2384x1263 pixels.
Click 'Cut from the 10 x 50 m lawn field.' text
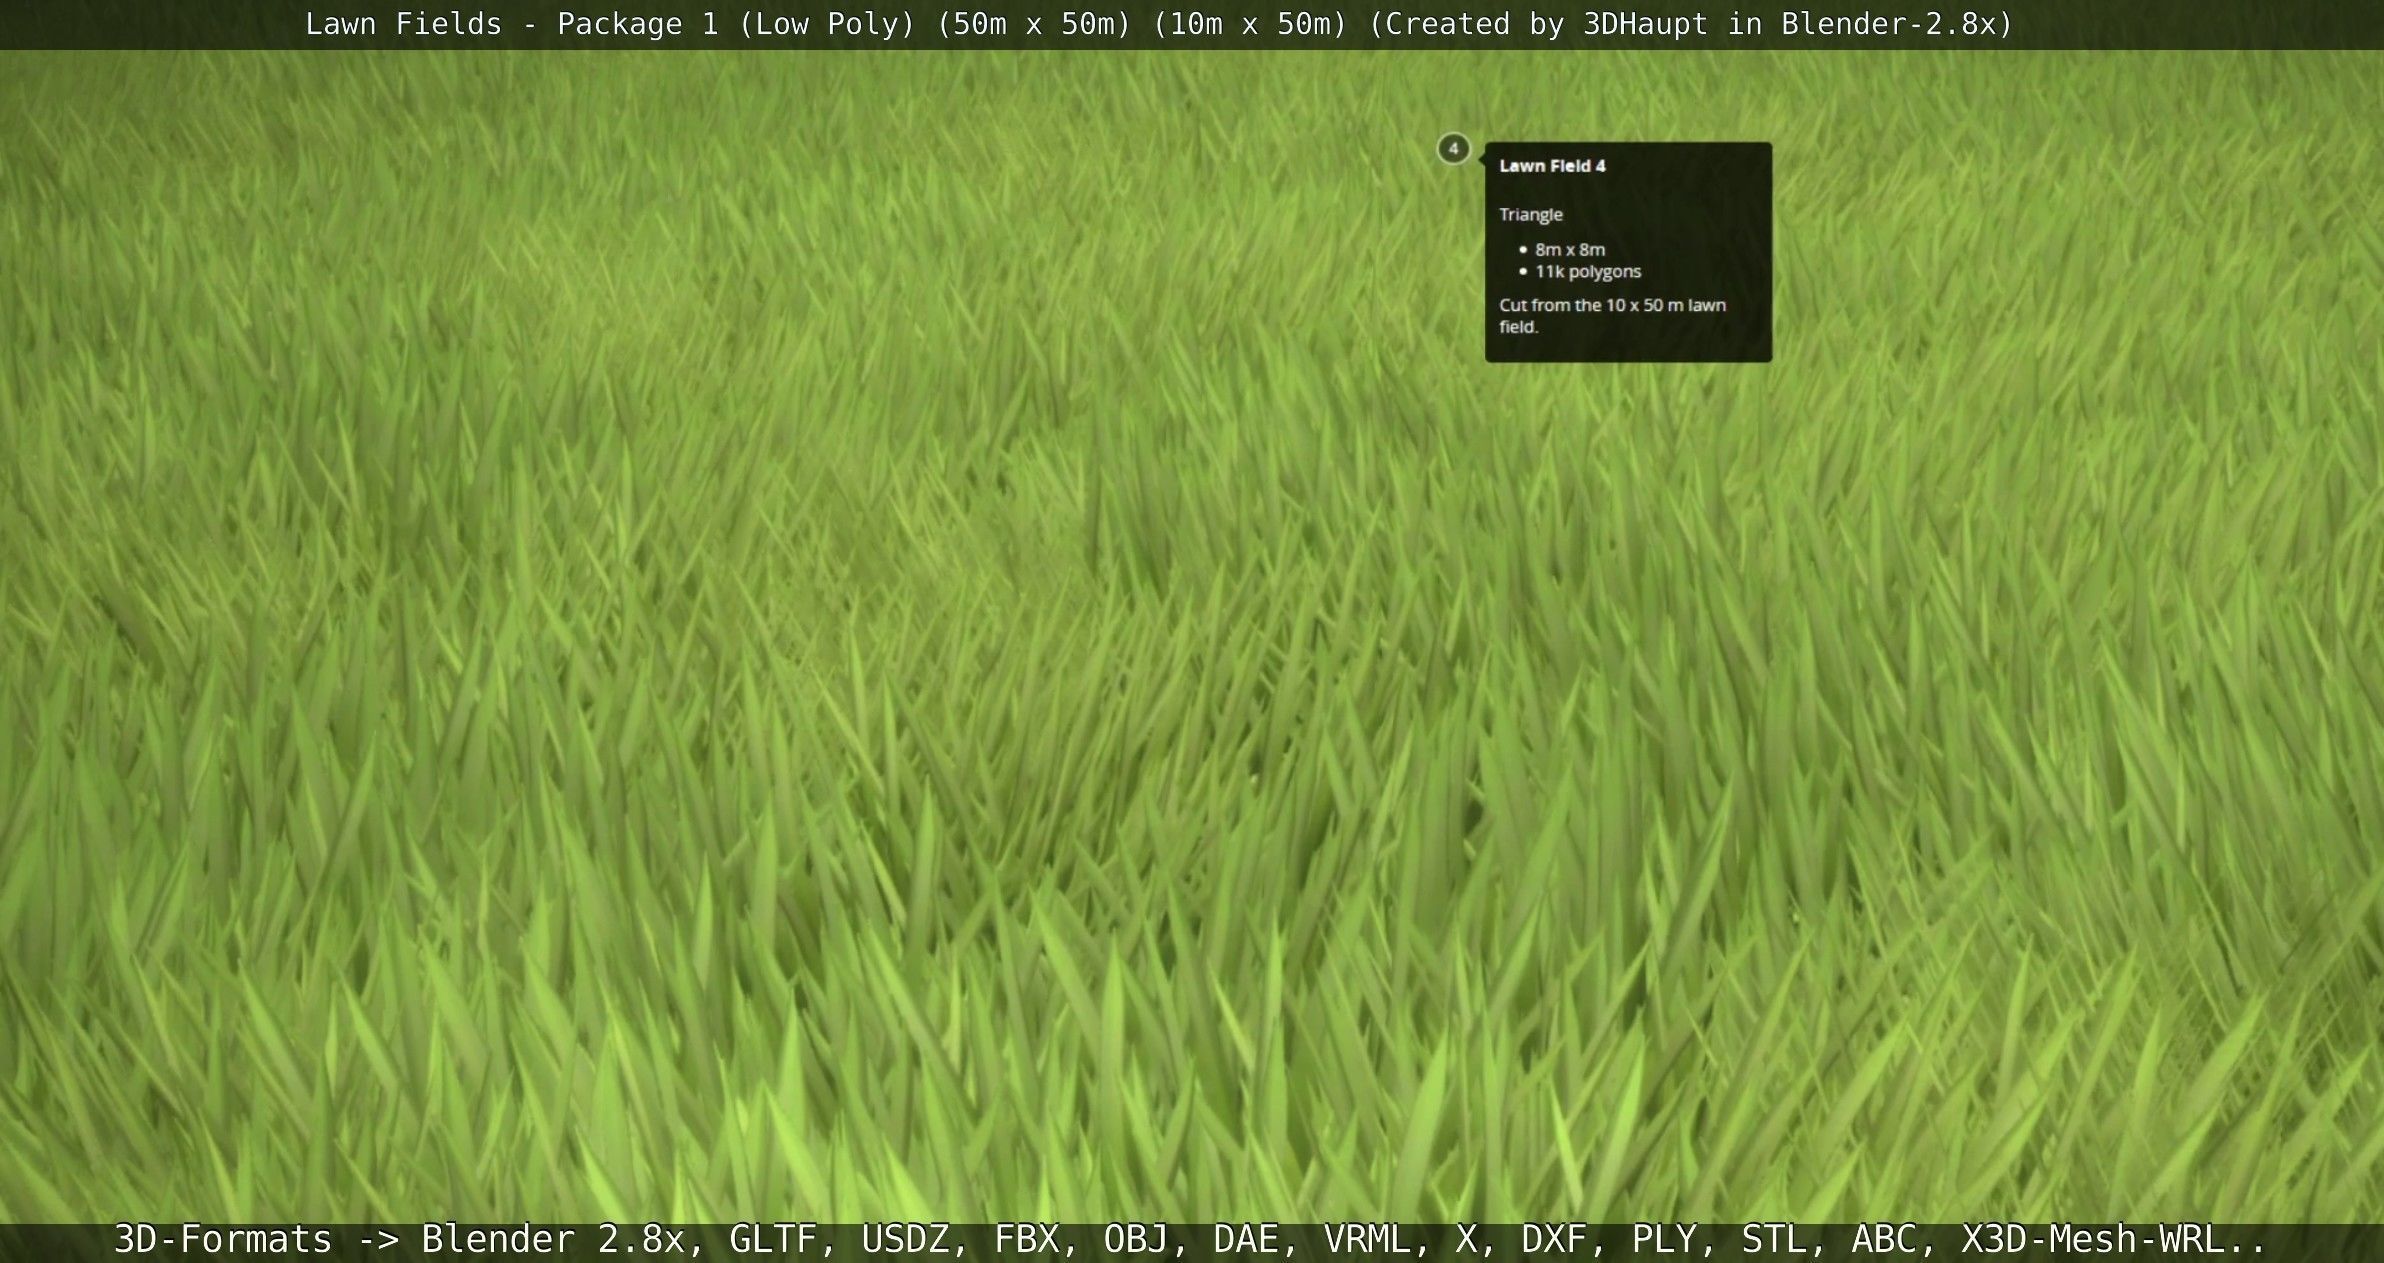(1612, 316)
